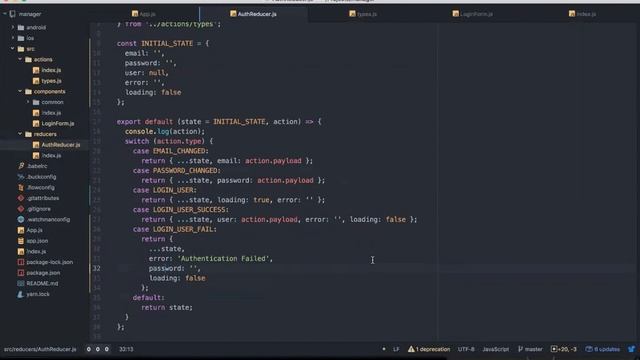Click the .flowconfig file icon
Screen dimensions: 640x360
click(21, 187)
